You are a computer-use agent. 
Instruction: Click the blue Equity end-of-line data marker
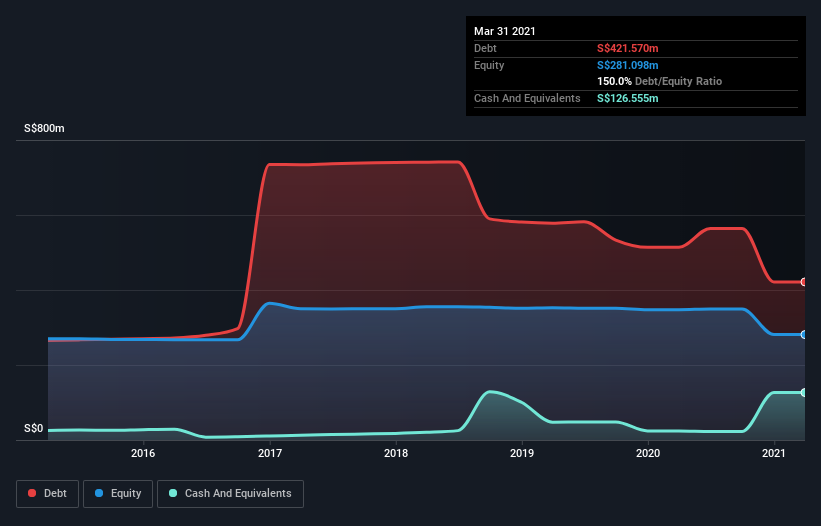(804, 334)
